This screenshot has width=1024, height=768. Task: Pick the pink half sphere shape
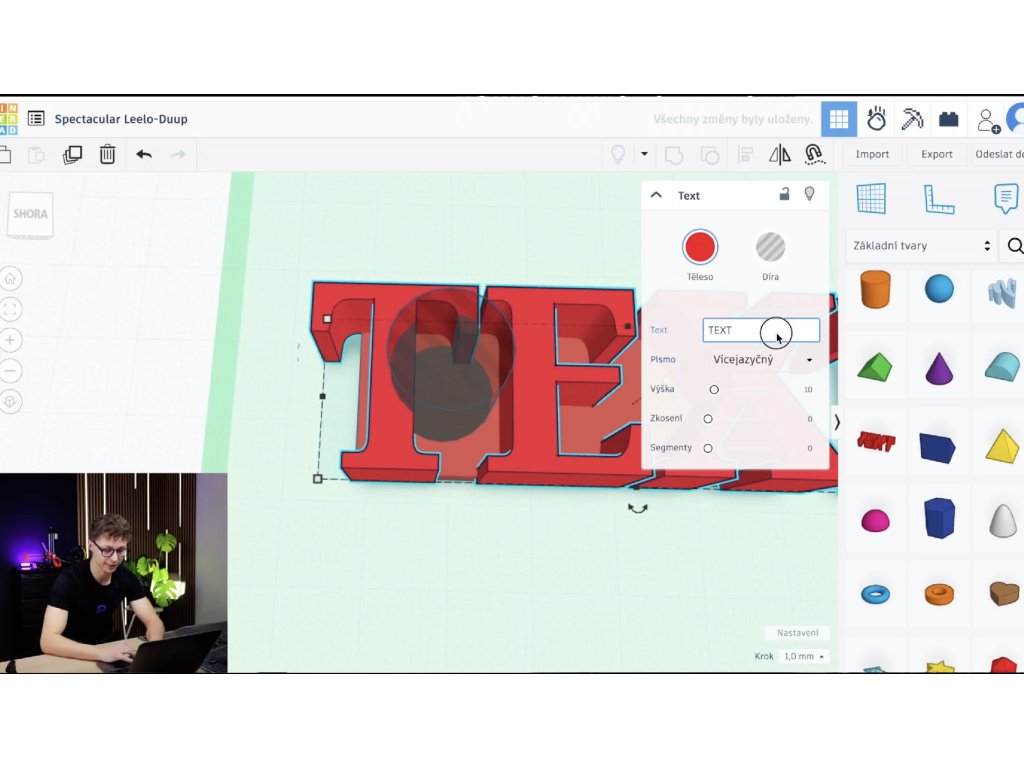pyautogui.click(x=875, y=520)
